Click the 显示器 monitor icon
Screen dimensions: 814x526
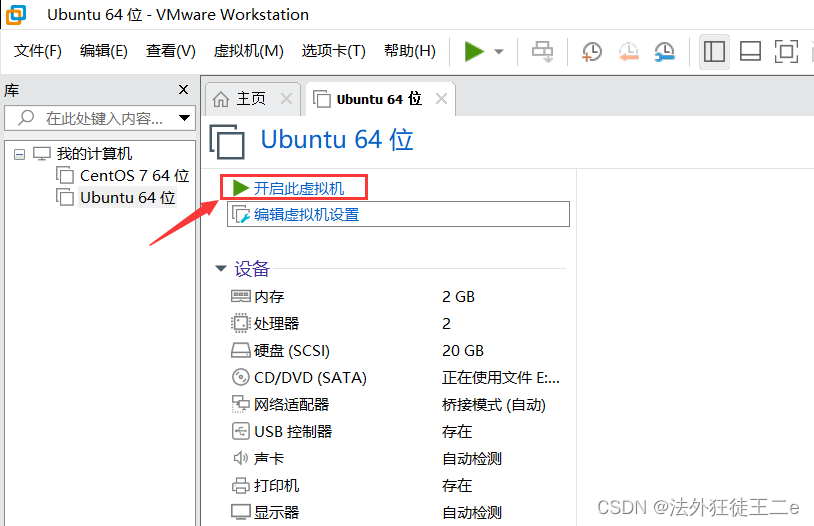(x=240, y=512)
